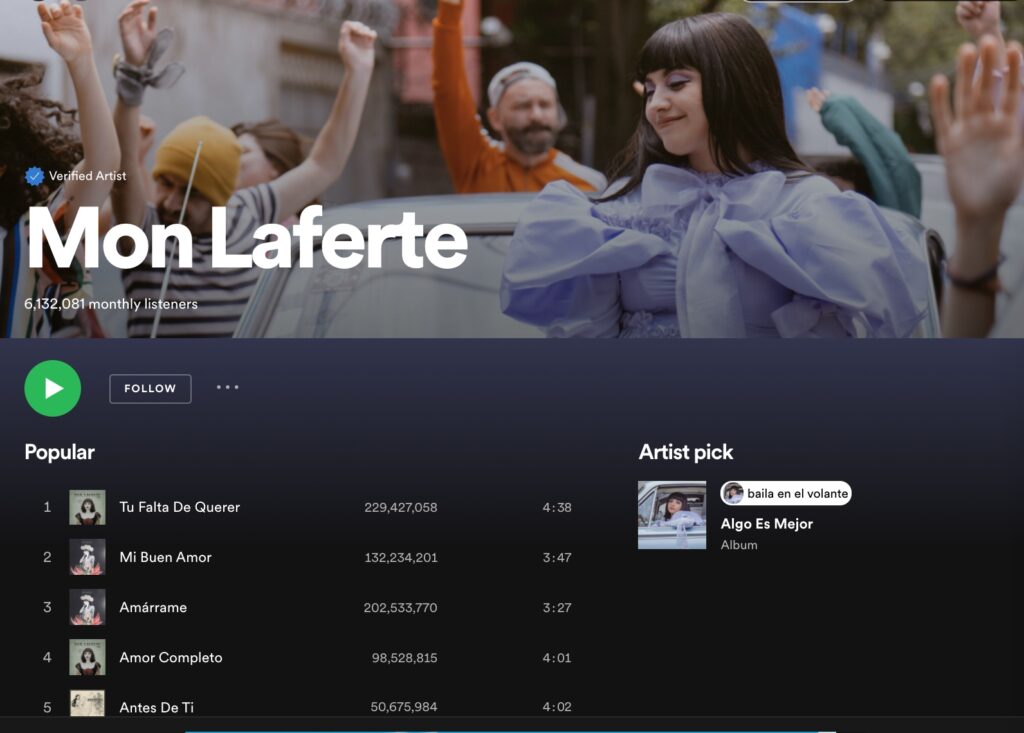Open the Algo Es Mejor album link
1024x733 pixels.
coord(767,524)
